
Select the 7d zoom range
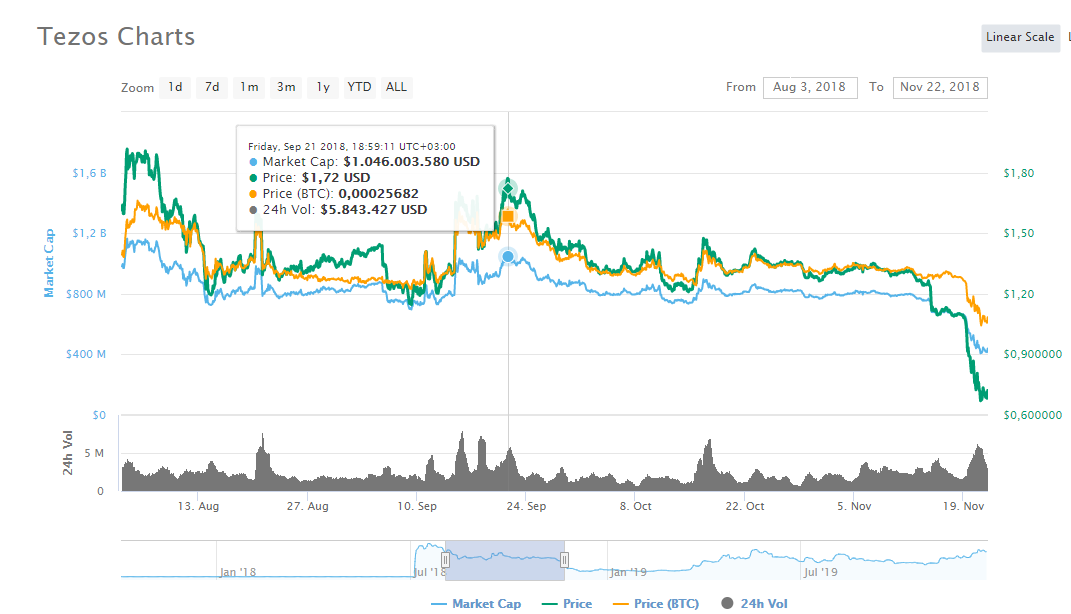212,87
